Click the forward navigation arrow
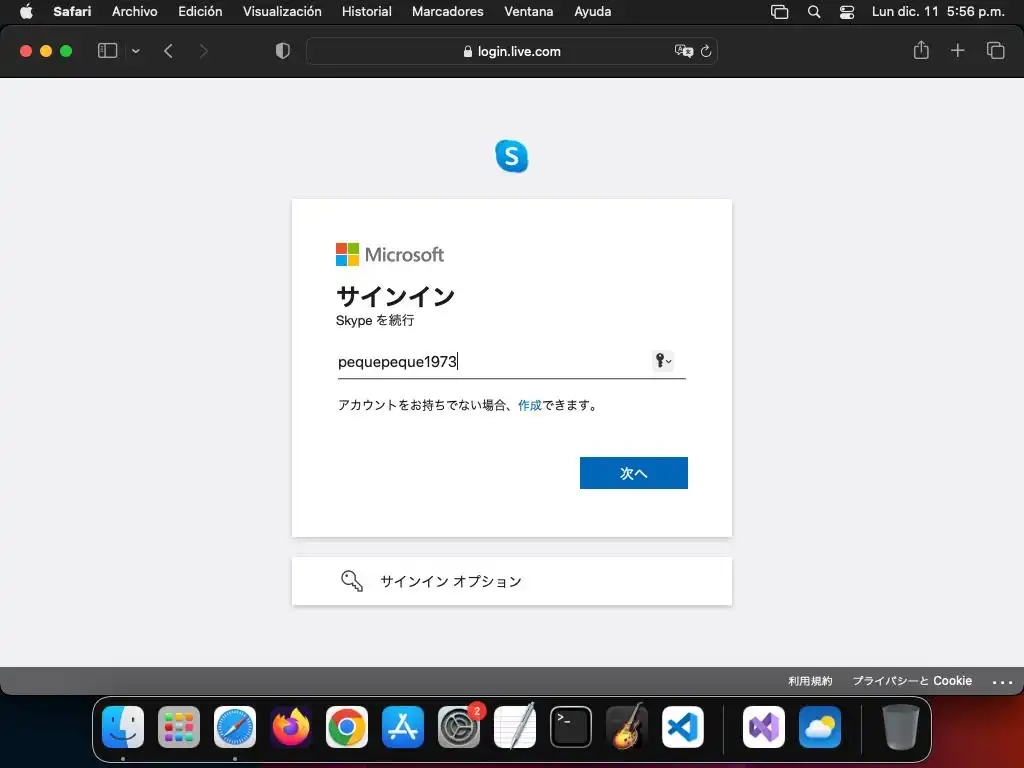 click(203, 51)
